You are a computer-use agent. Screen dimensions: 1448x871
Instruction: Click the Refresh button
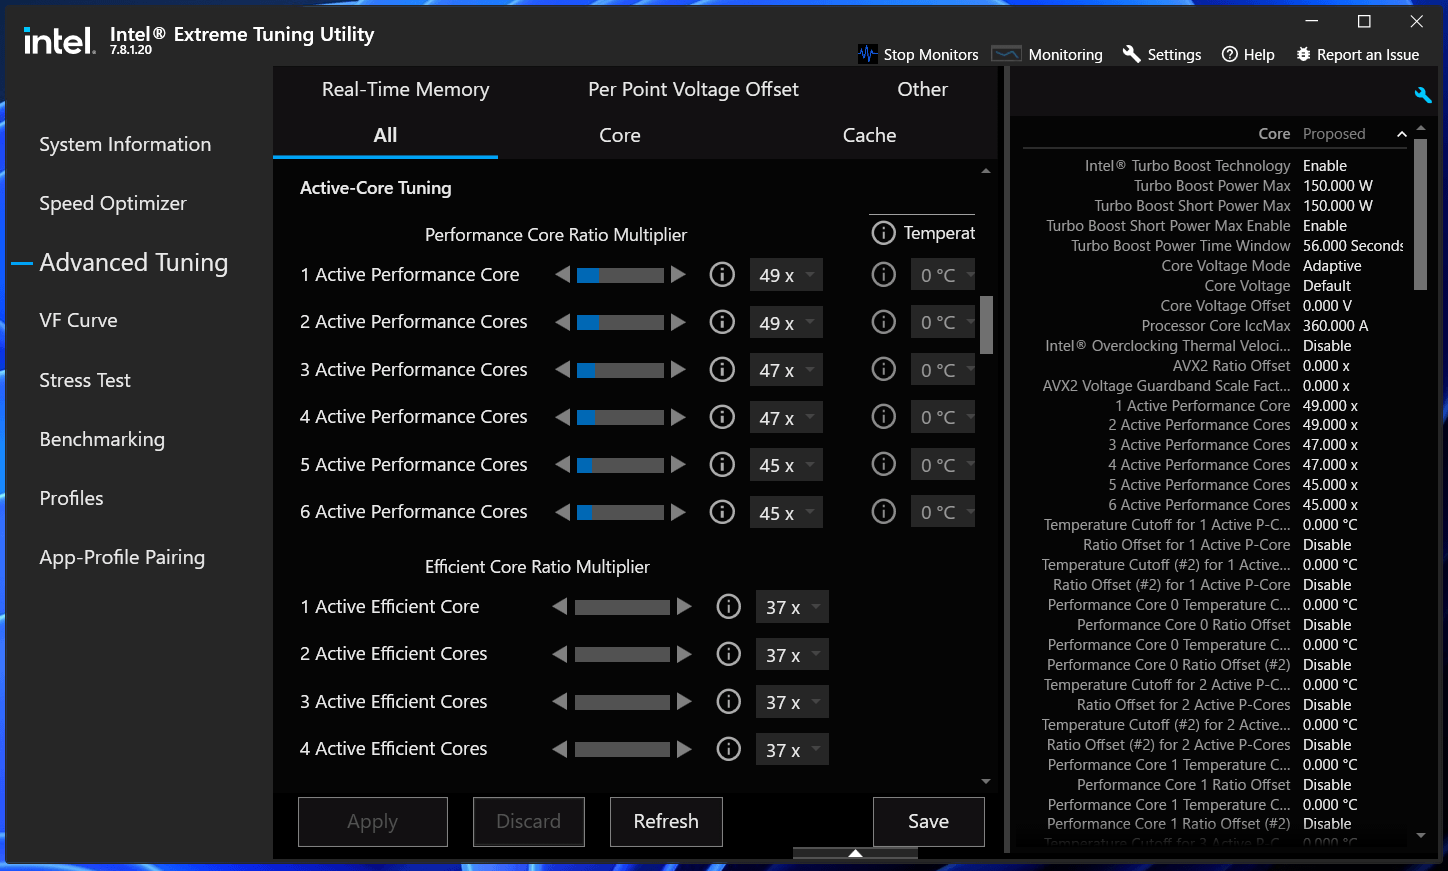click(x=666, y=821)
